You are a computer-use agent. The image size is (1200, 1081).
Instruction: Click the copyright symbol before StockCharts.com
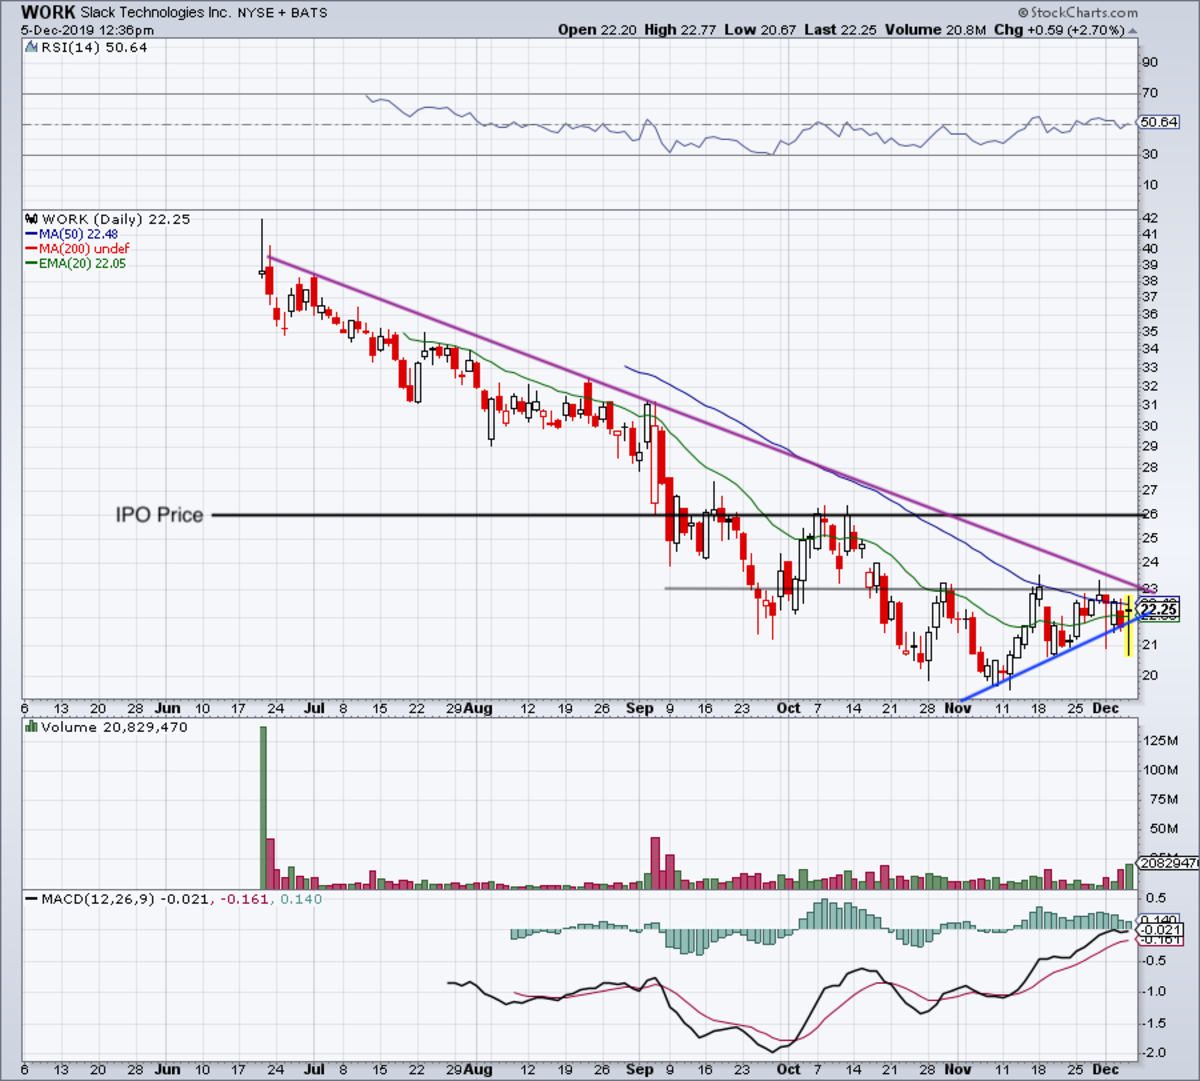click(x=1023, y=13)
